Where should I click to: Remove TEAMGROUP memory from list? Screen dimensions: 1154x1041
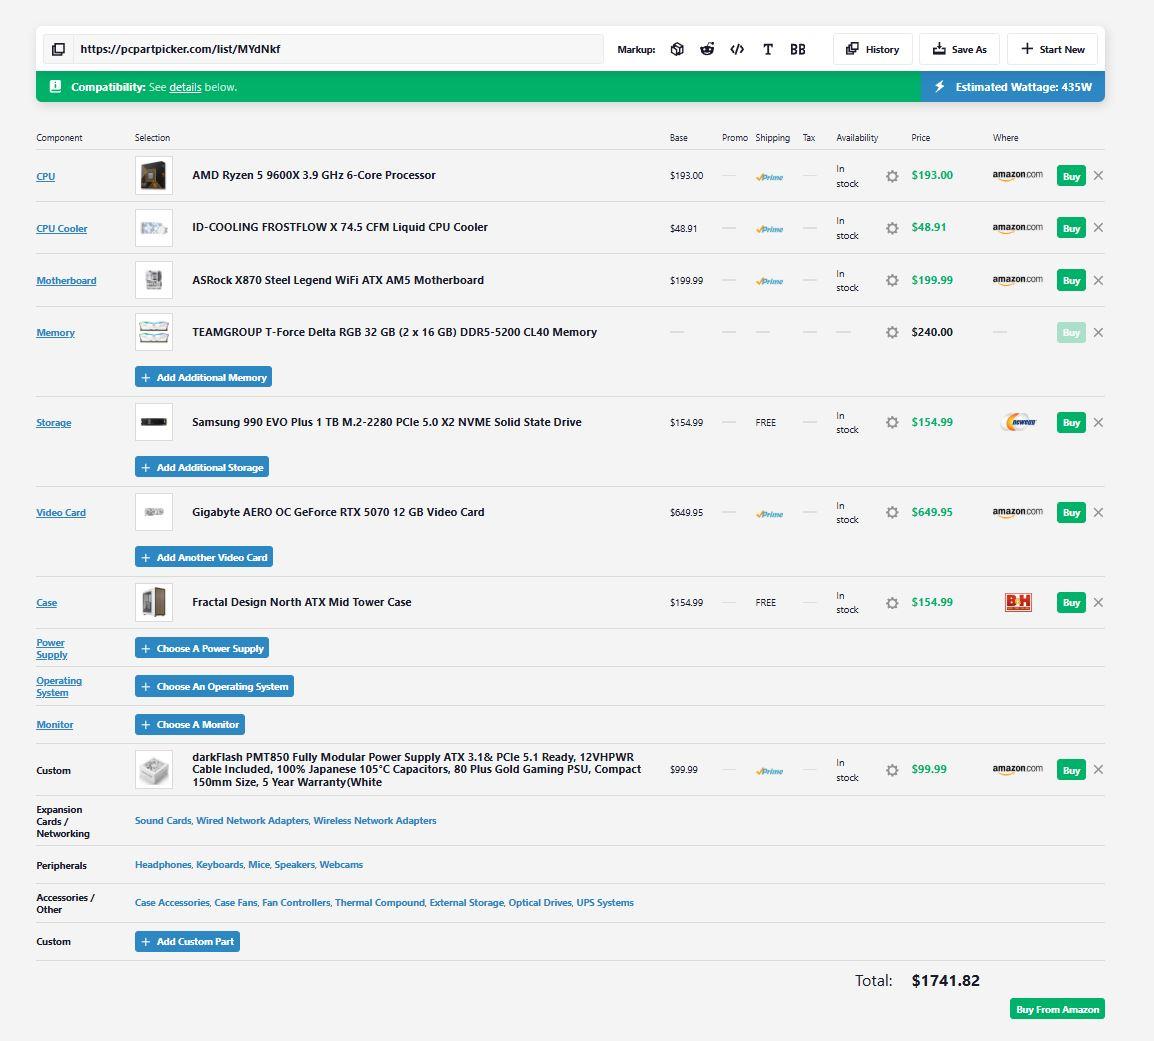pyautogui.click(x=1098, y=333)
